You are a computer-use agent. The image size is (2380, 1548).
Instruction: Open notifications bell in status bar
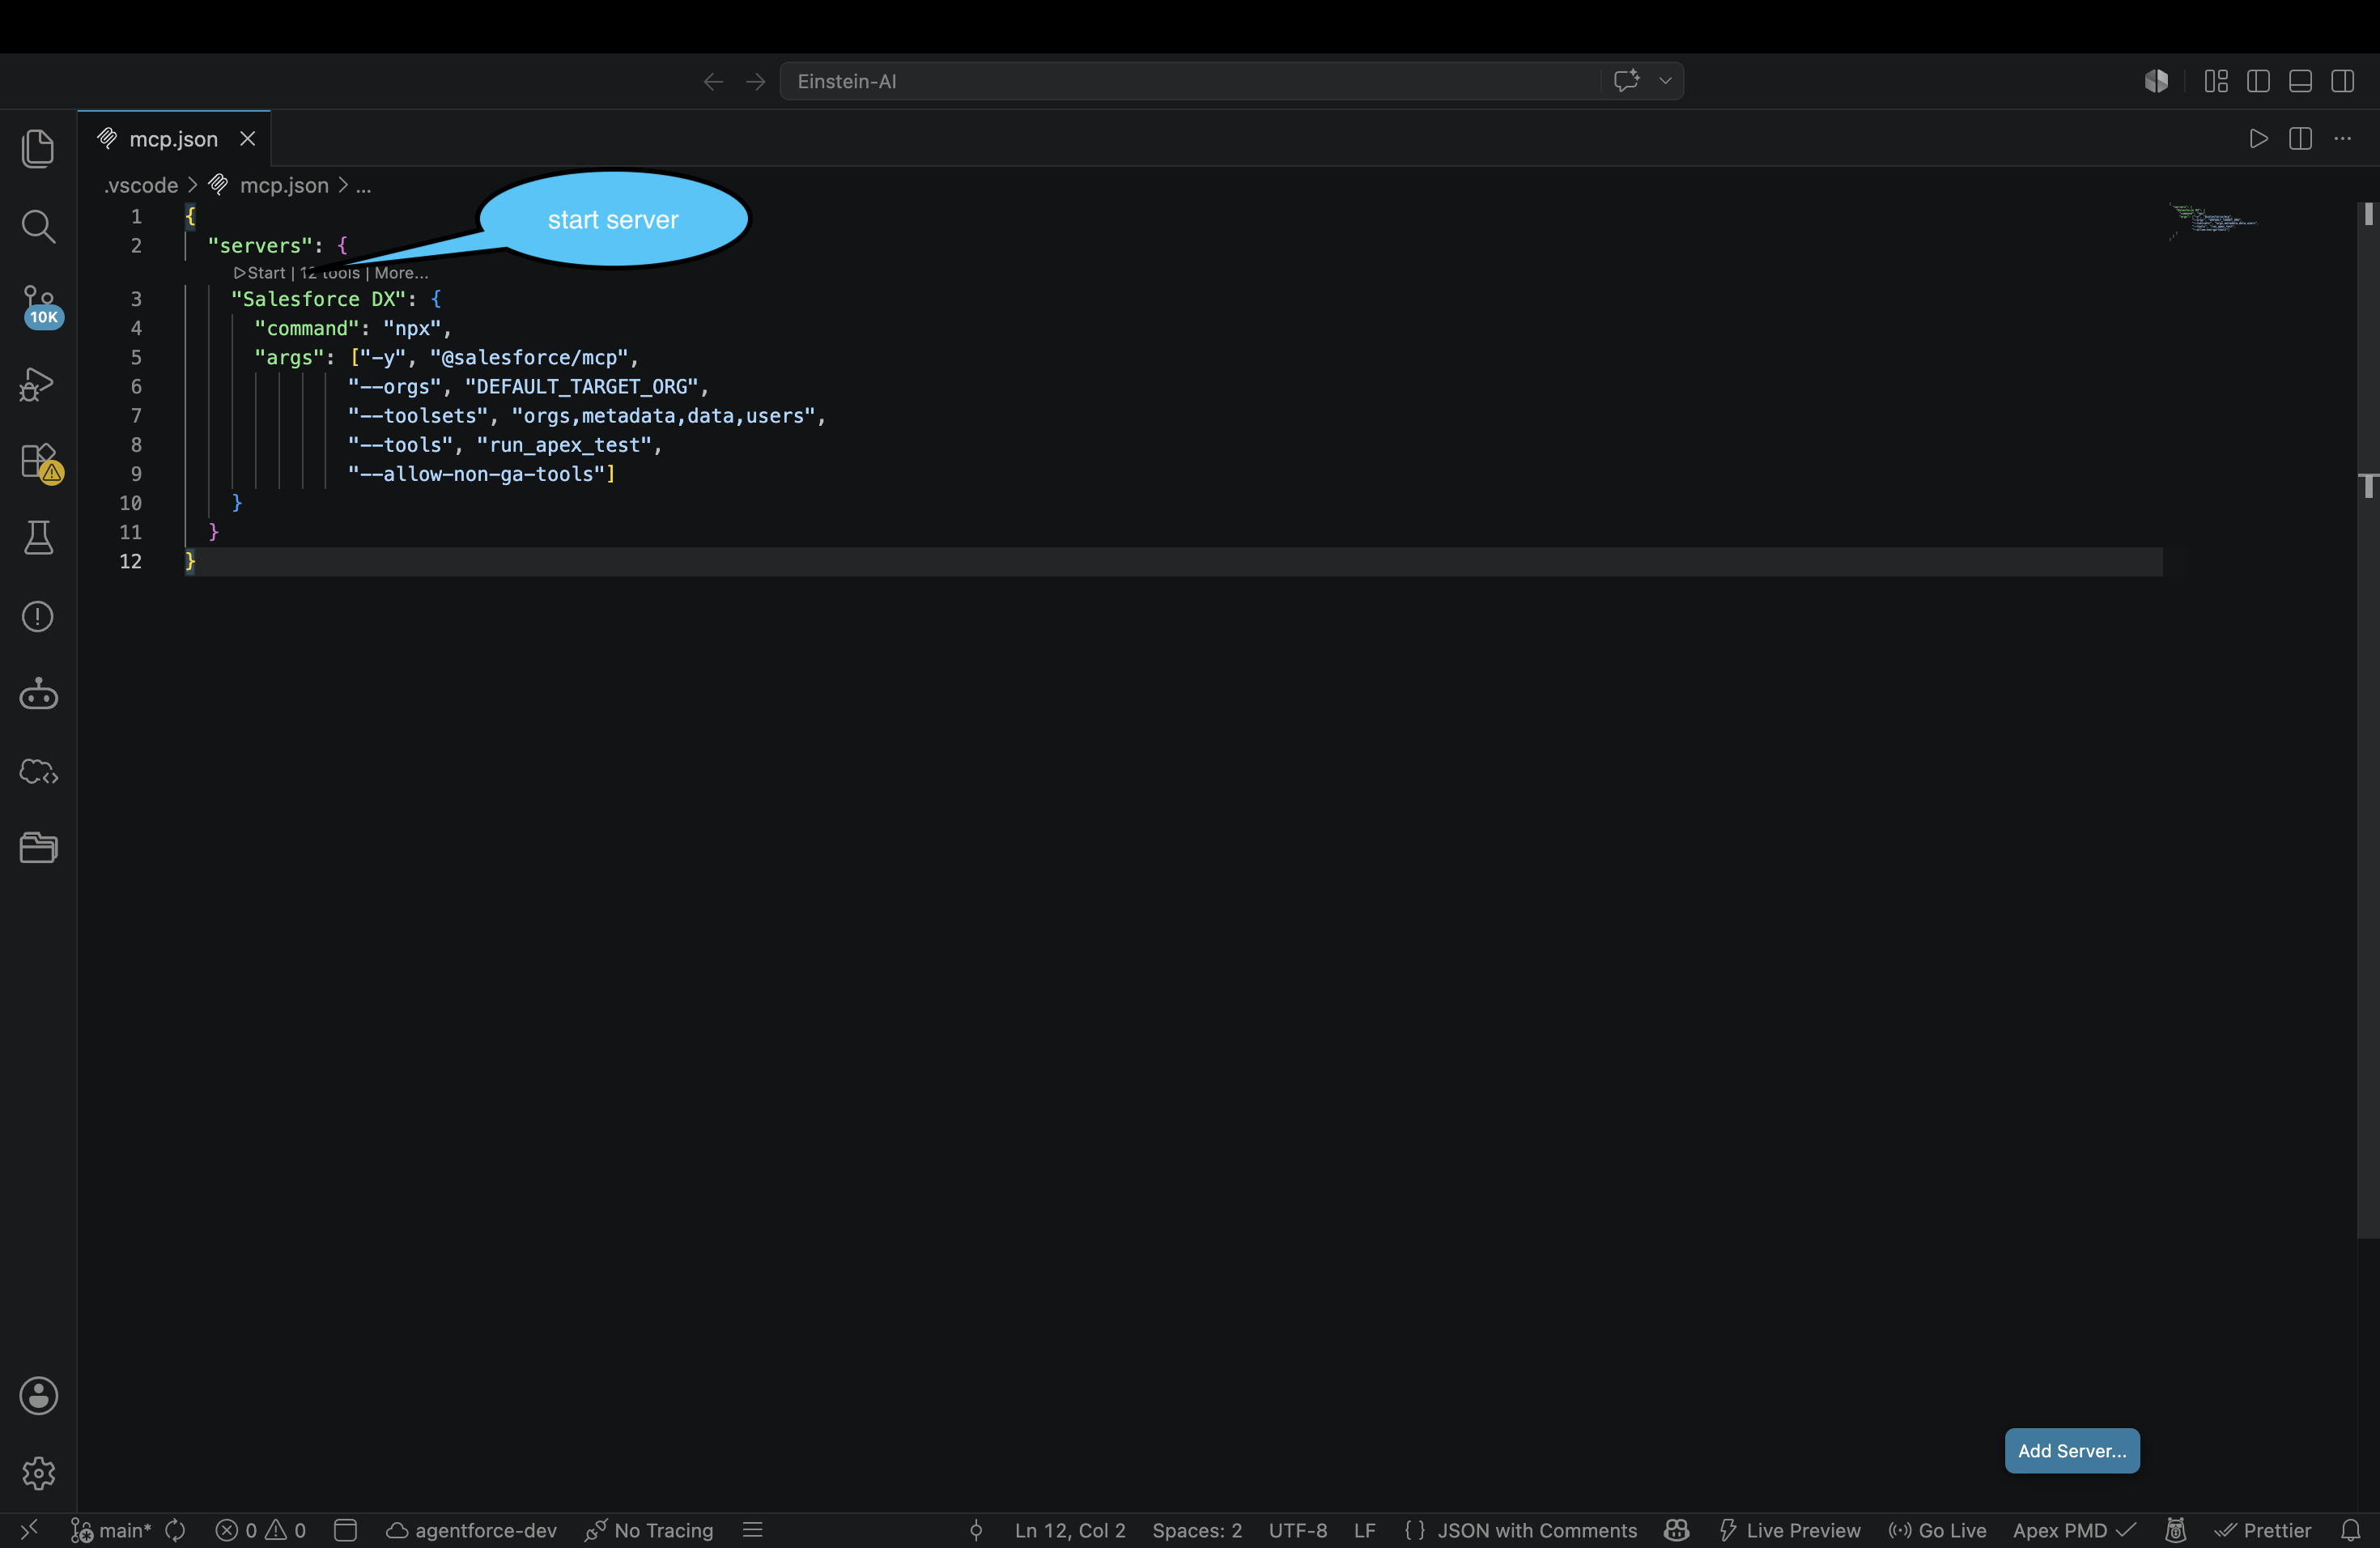[2351, 1530]
